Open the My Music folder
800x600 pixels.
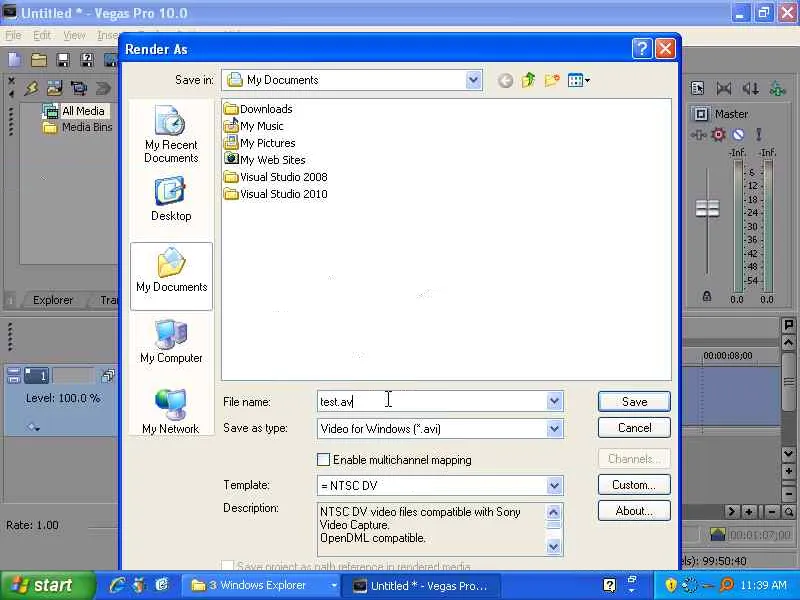(254, 126)
